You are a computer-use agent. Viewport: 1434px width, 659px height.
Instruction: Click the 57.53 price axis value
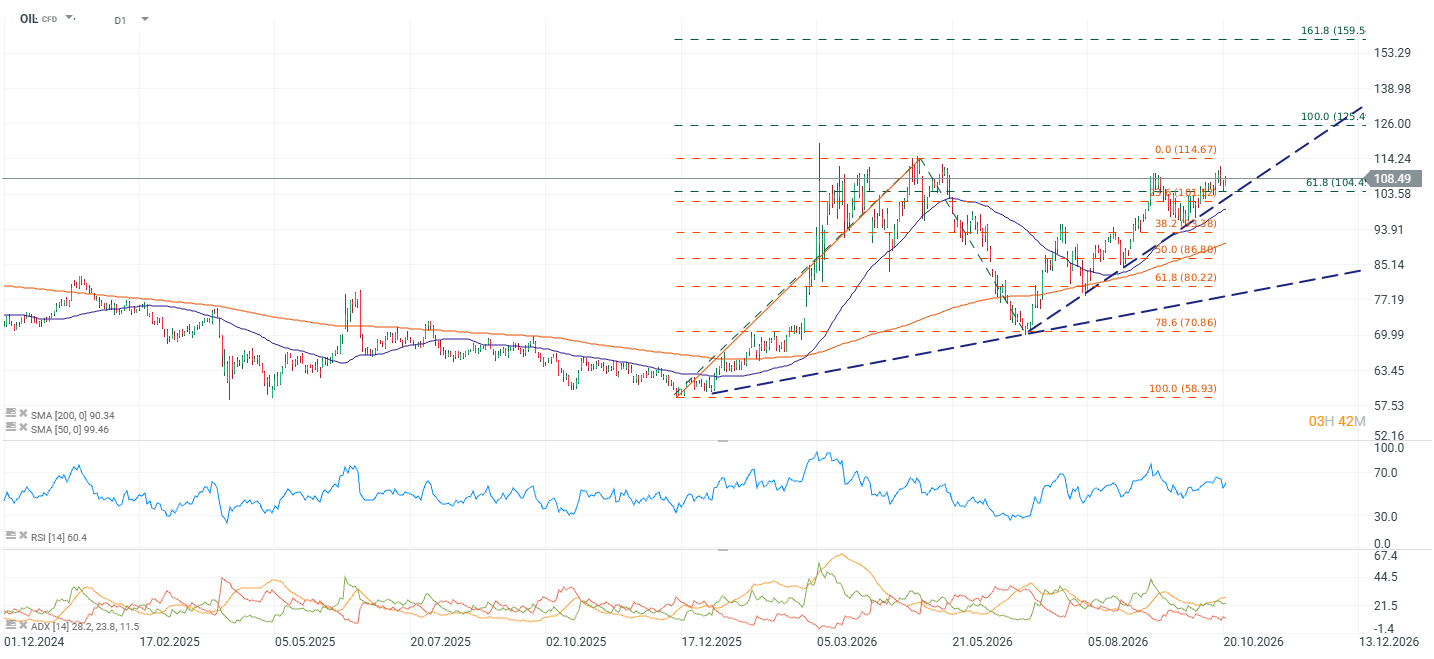[1391, 406]
